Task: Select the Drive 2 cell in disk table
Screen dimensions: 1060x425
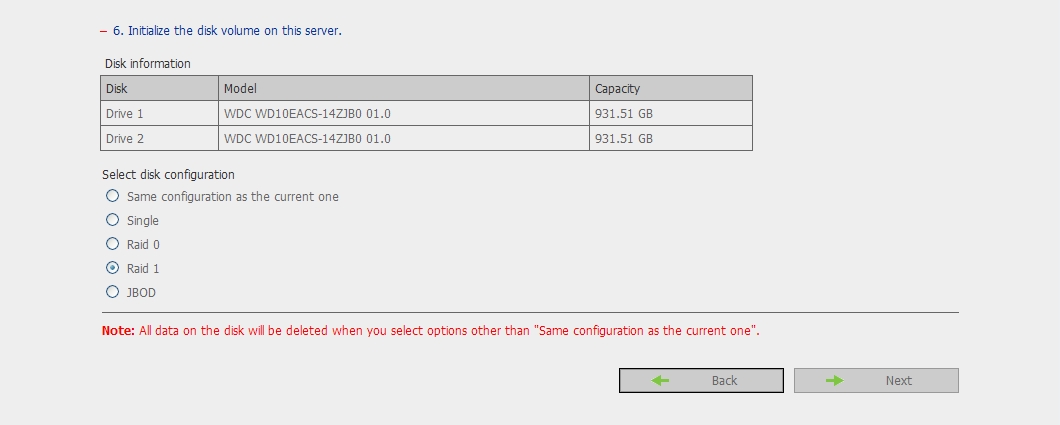Action: point(160,139)
